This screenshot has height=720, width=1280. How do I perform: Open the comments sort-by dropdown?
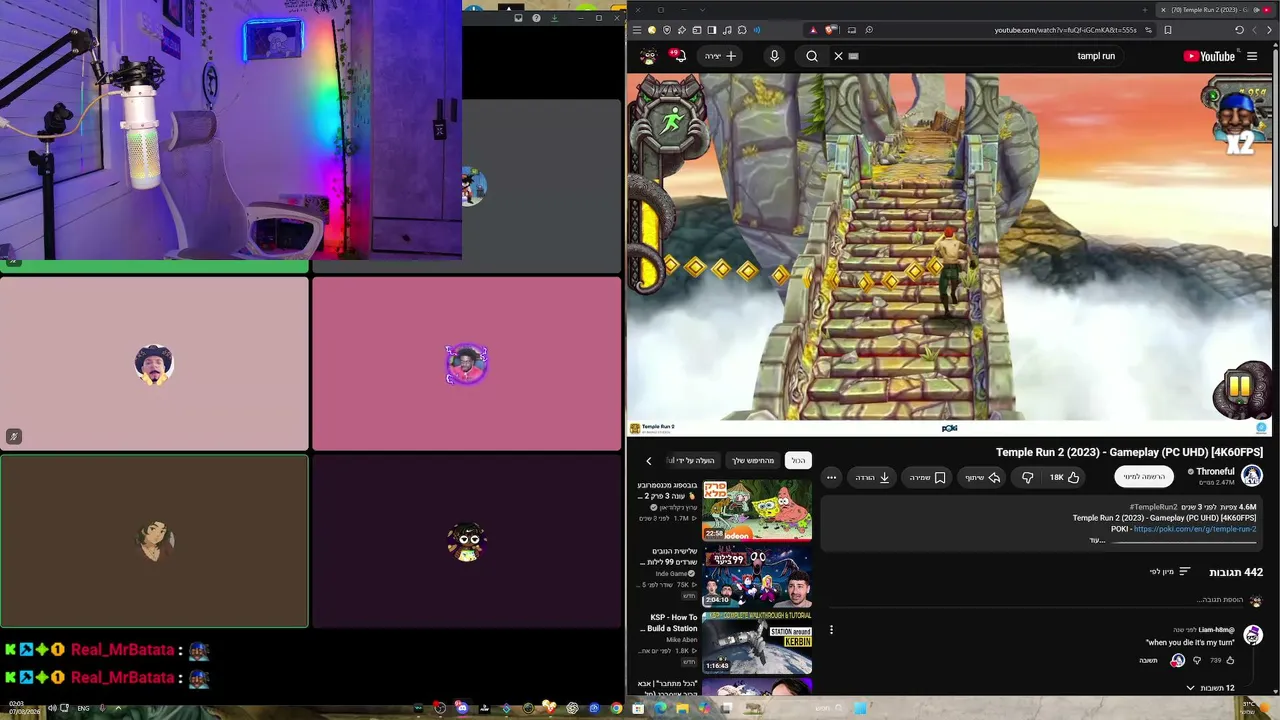(1170, 572)
